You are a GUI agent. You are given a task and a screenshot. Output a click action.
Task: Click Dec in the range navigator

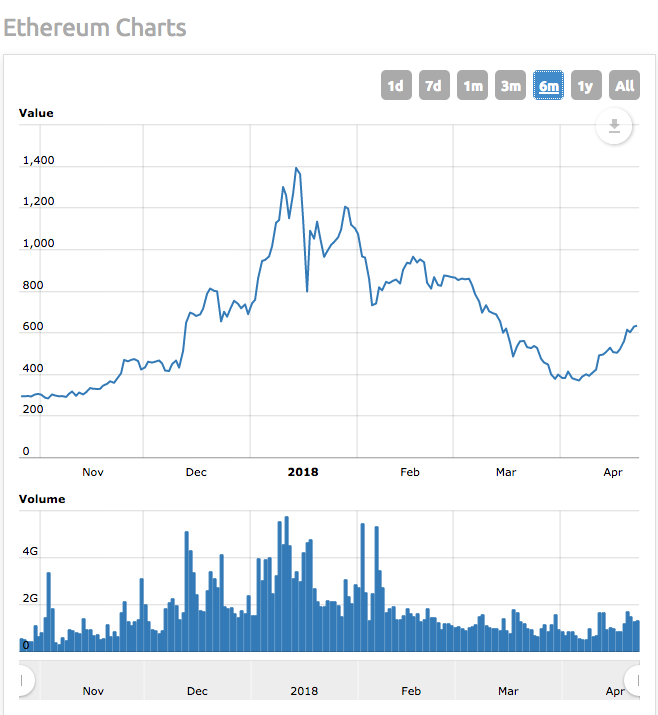click(197, 691)
